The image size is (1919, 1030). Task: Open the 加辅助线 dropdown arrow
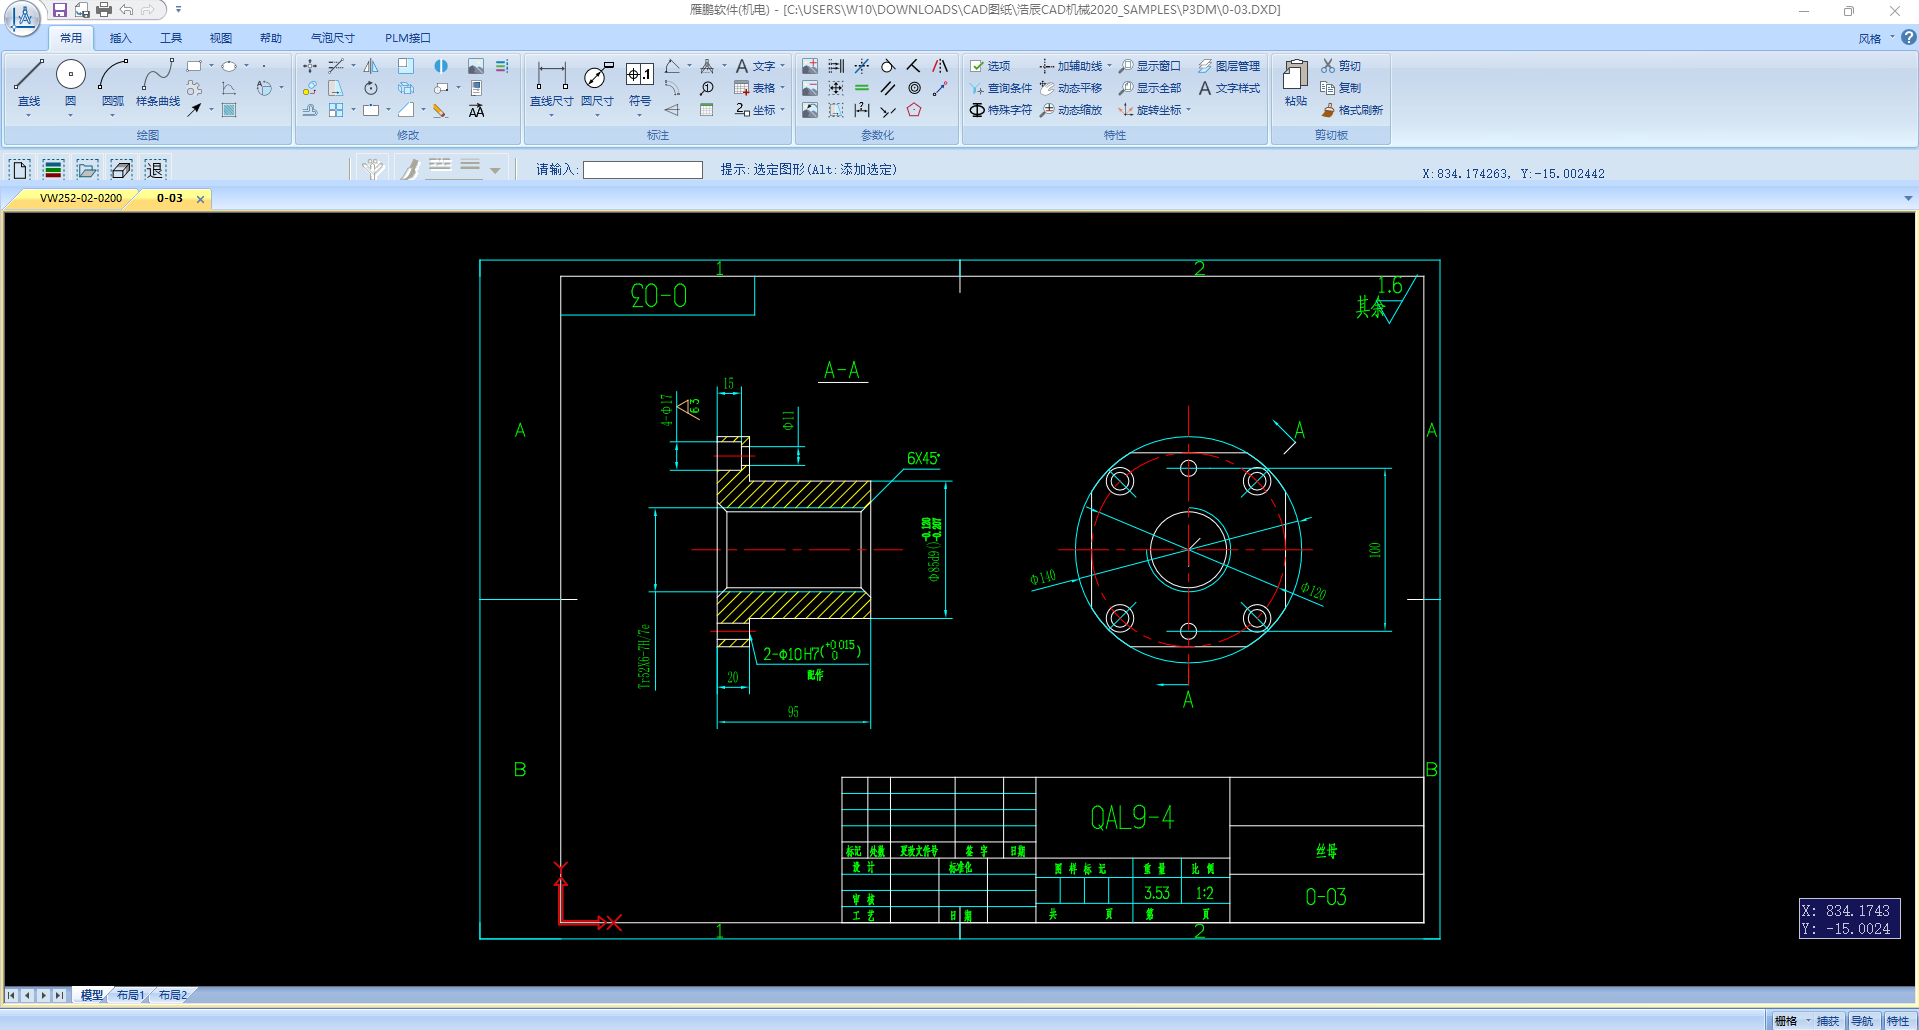(1109, 66)
